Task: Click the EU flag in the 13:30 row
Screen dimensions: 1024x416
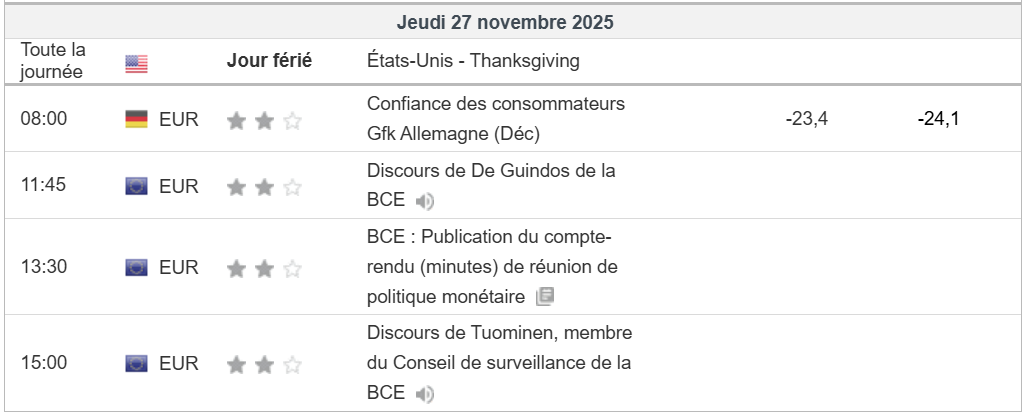Action: click(136, 268)
